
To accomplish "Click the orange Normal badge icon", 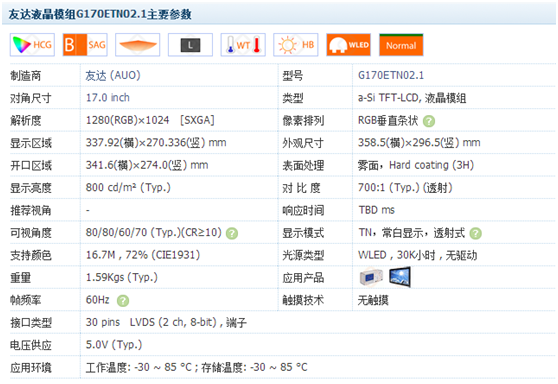I will pos(401,45).
